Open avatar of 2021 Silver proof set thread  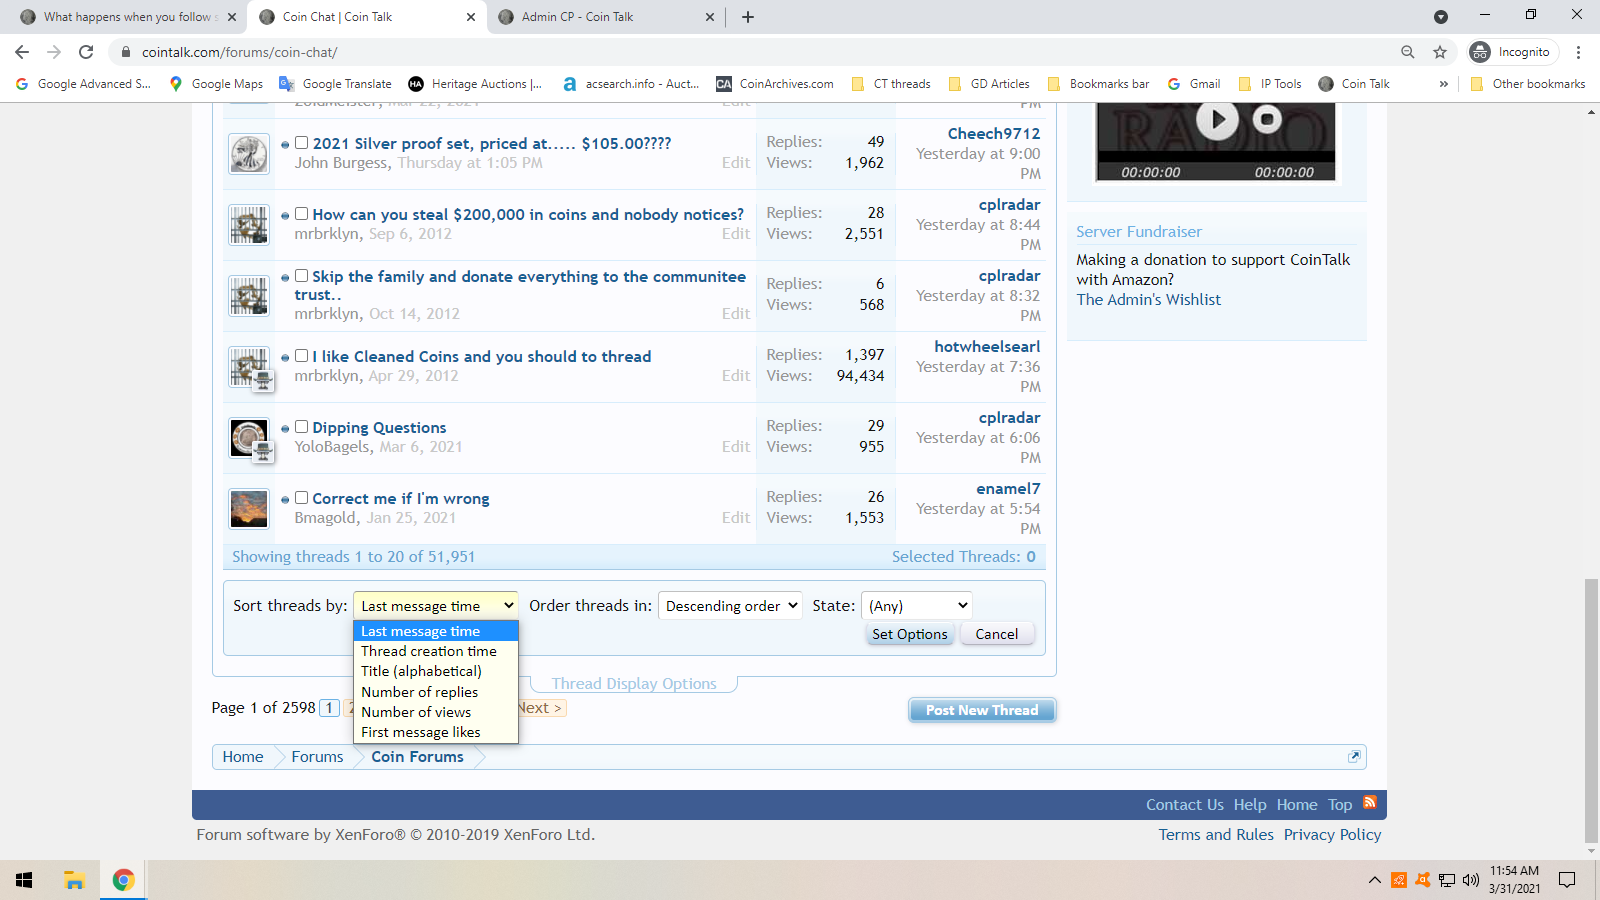[249, 154]
